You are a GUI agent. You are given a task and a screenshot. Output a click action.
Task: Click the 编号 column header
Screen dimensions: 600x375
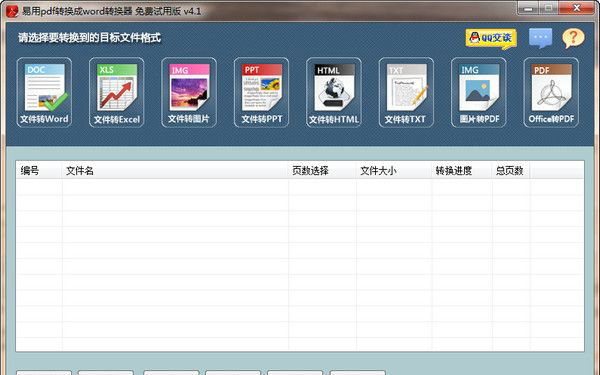click(x=39, y=170)
